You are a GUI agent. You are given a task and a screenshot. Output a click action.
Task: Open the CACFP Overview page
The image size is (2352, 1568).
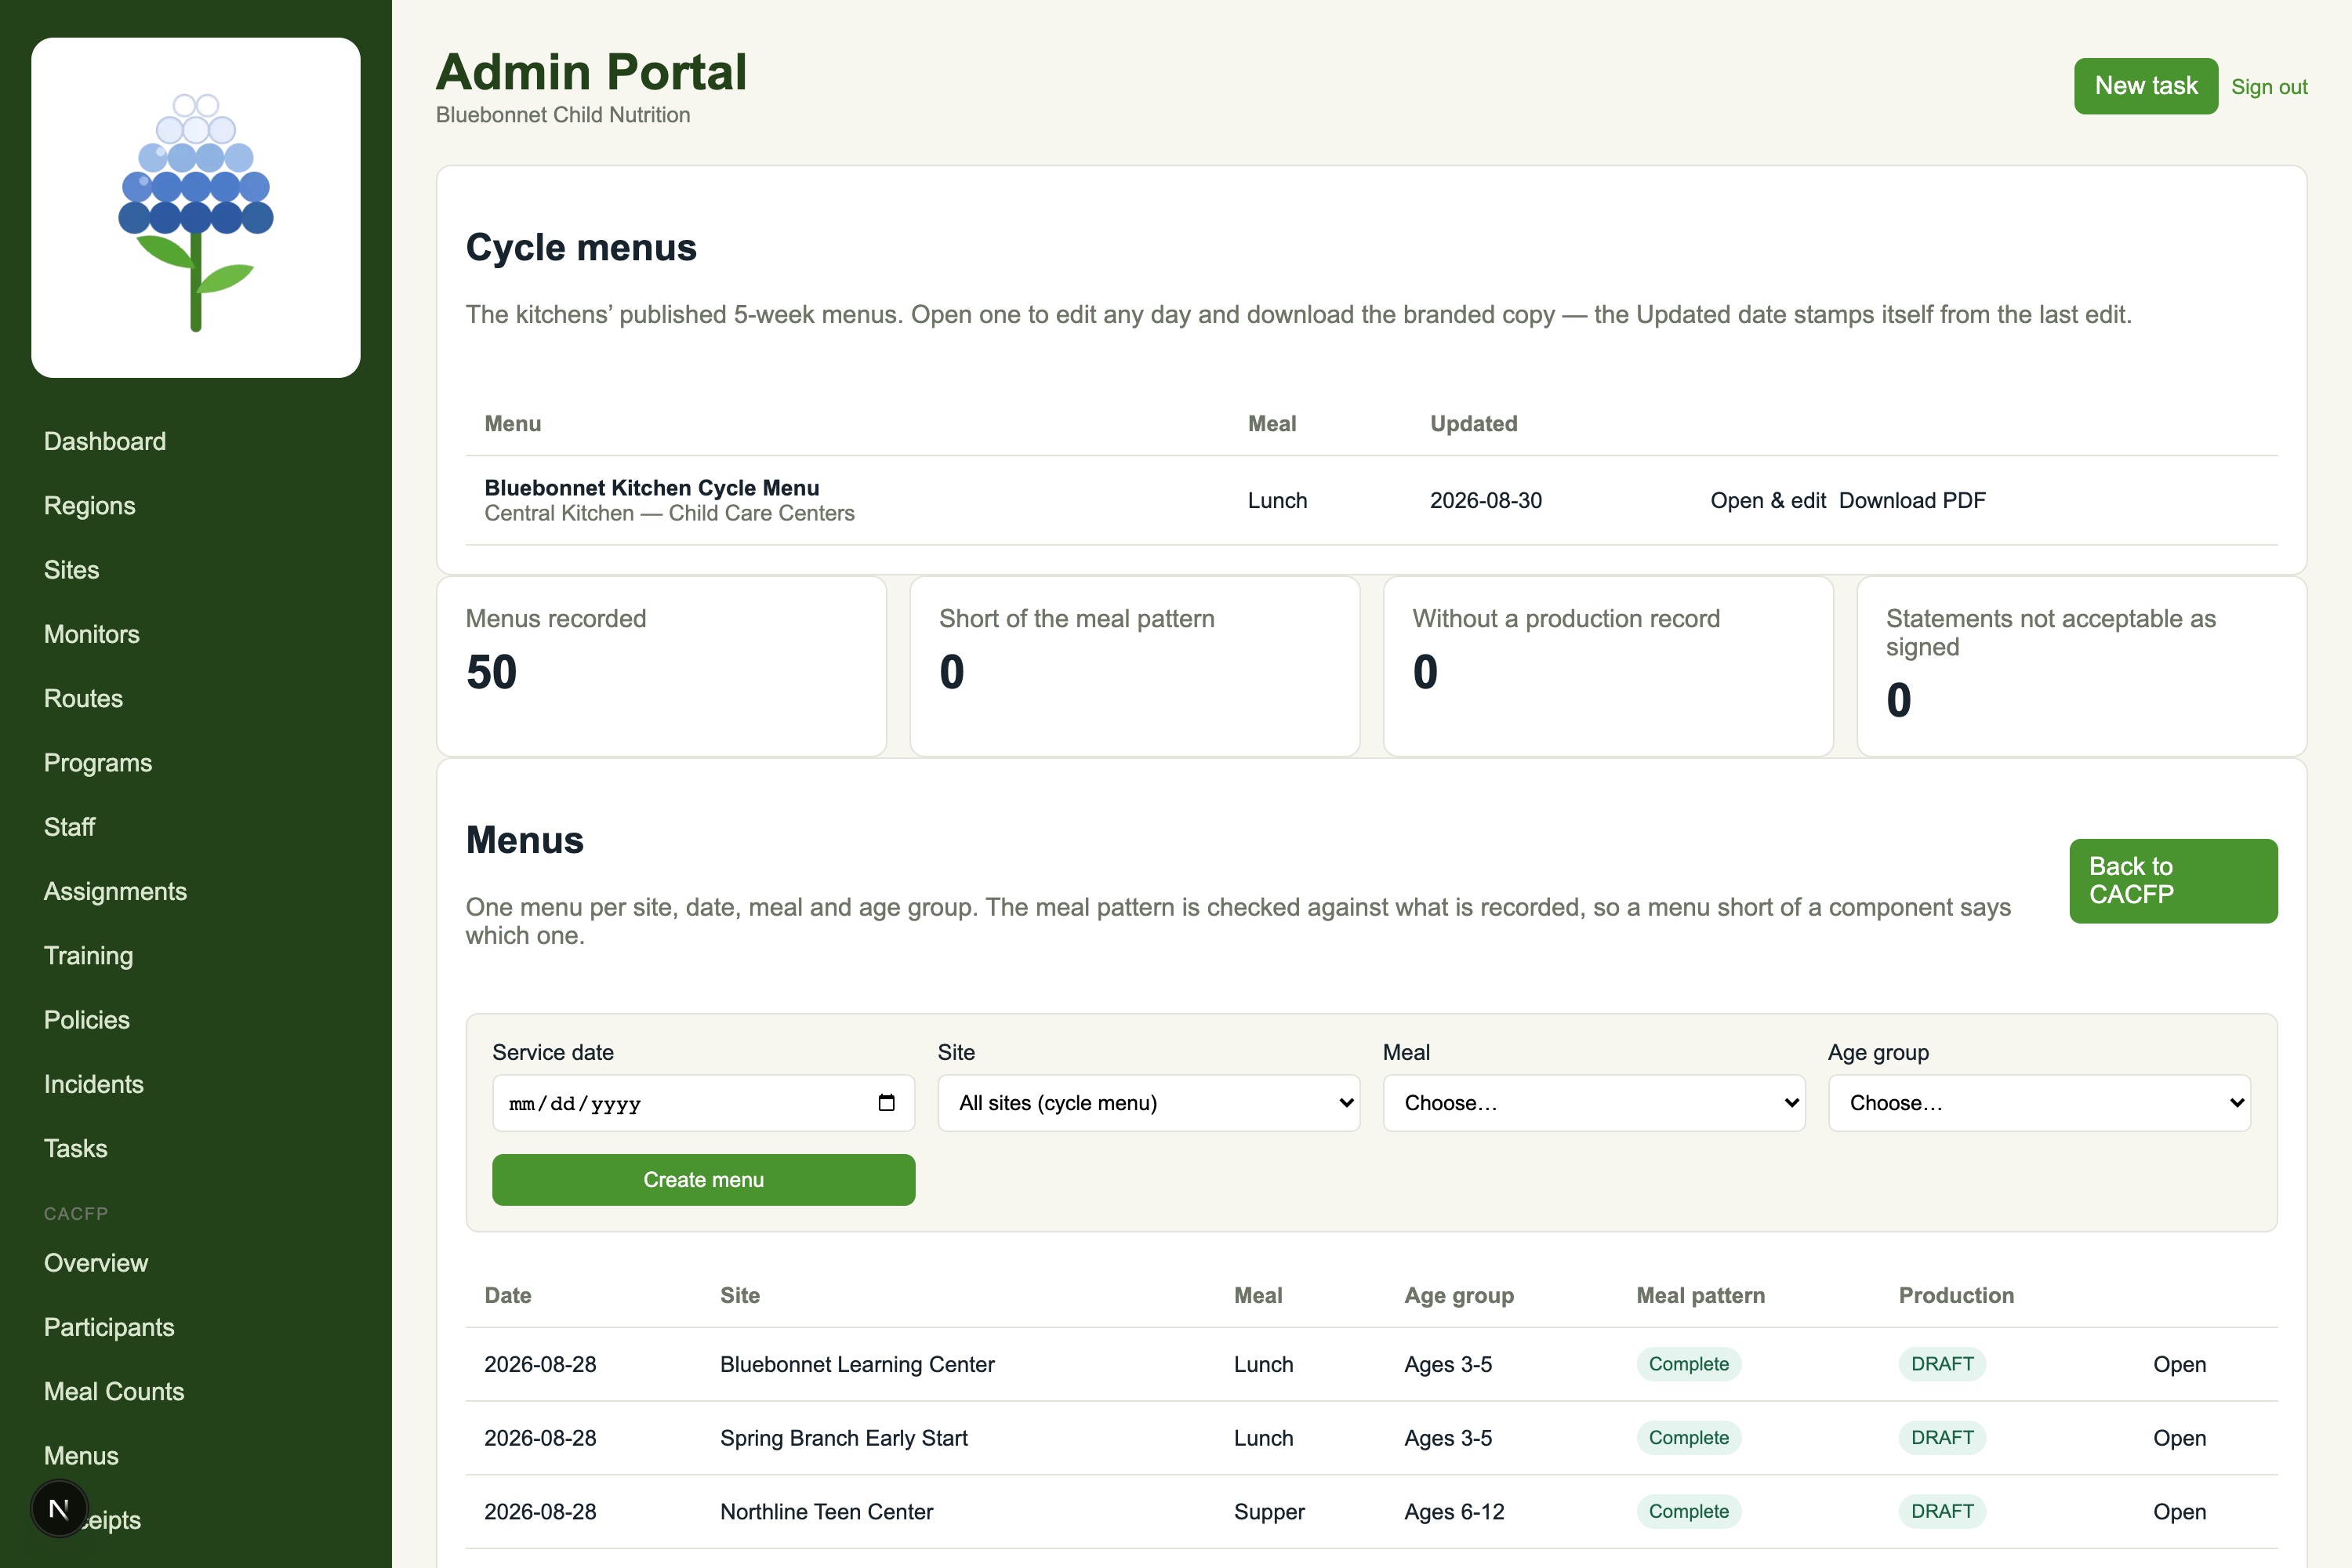[96, 1262]
